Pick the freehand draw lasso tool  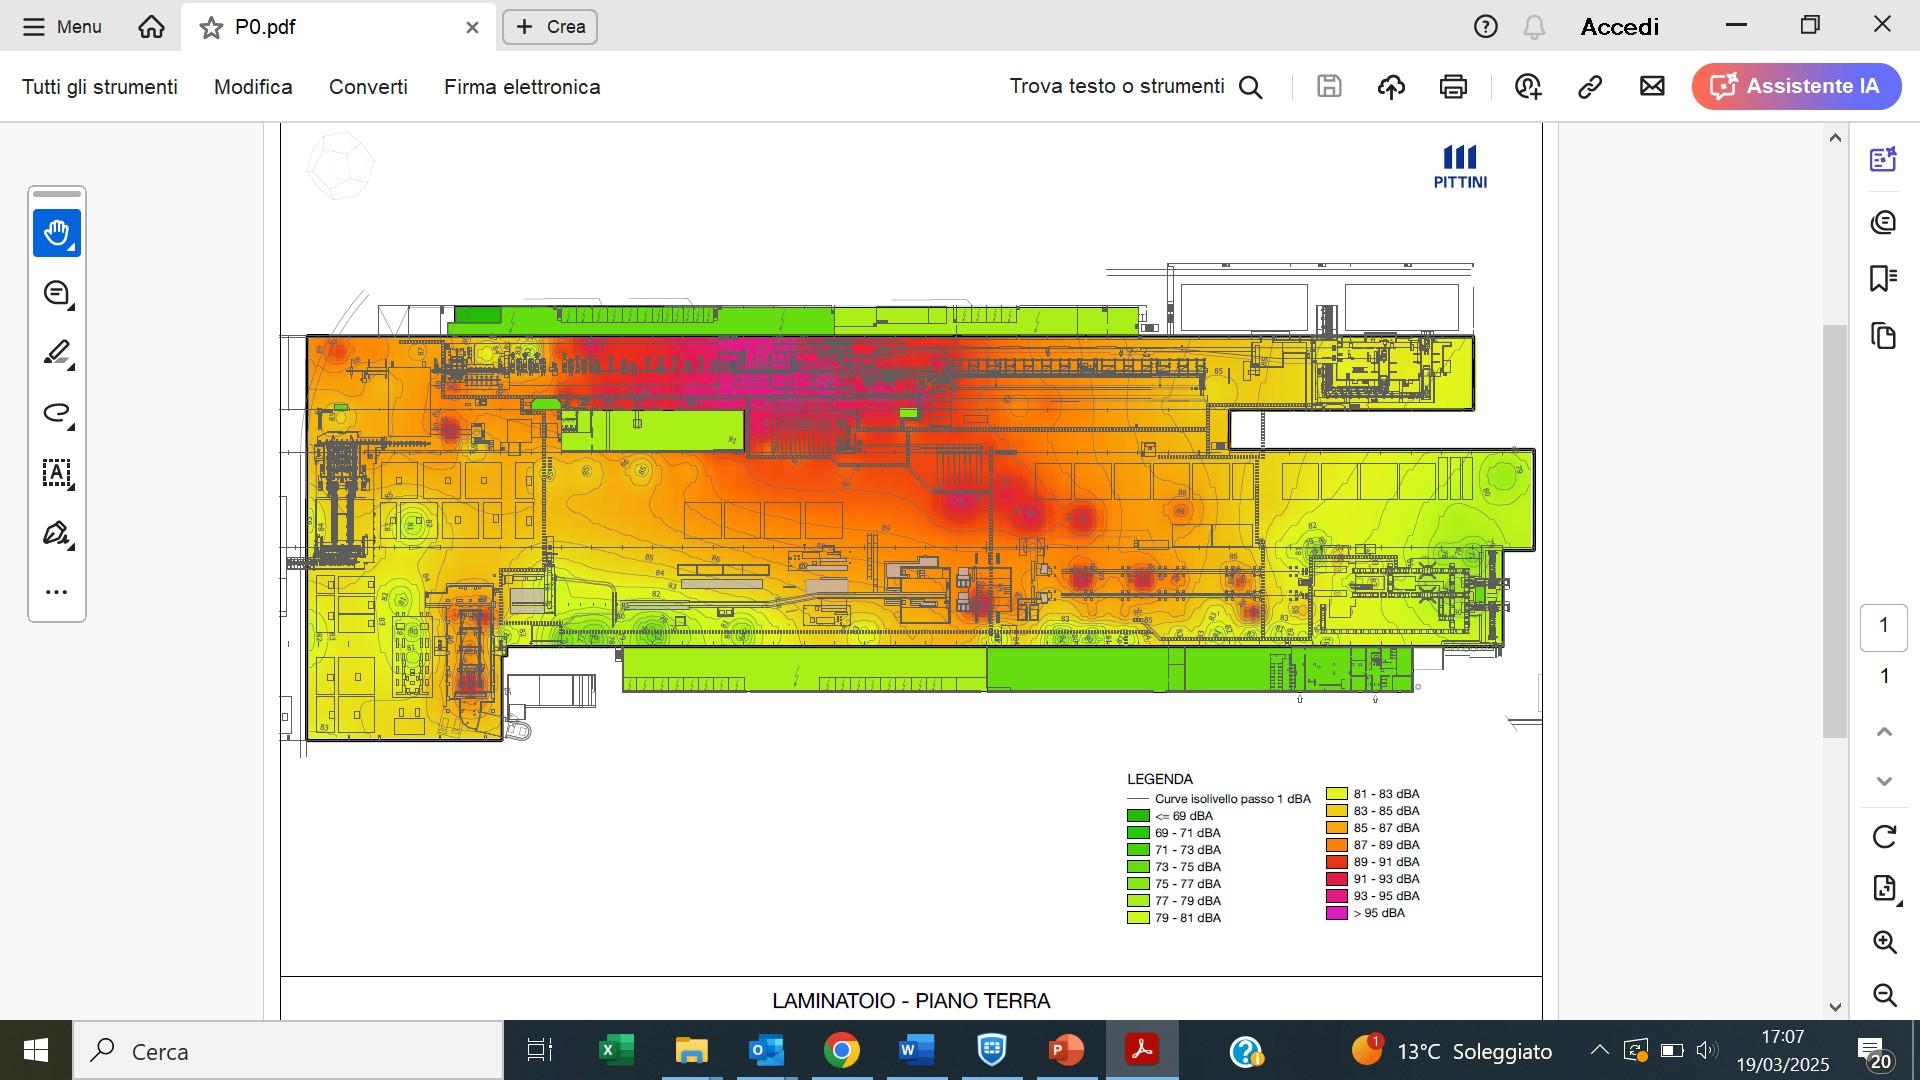coord(57,413)
